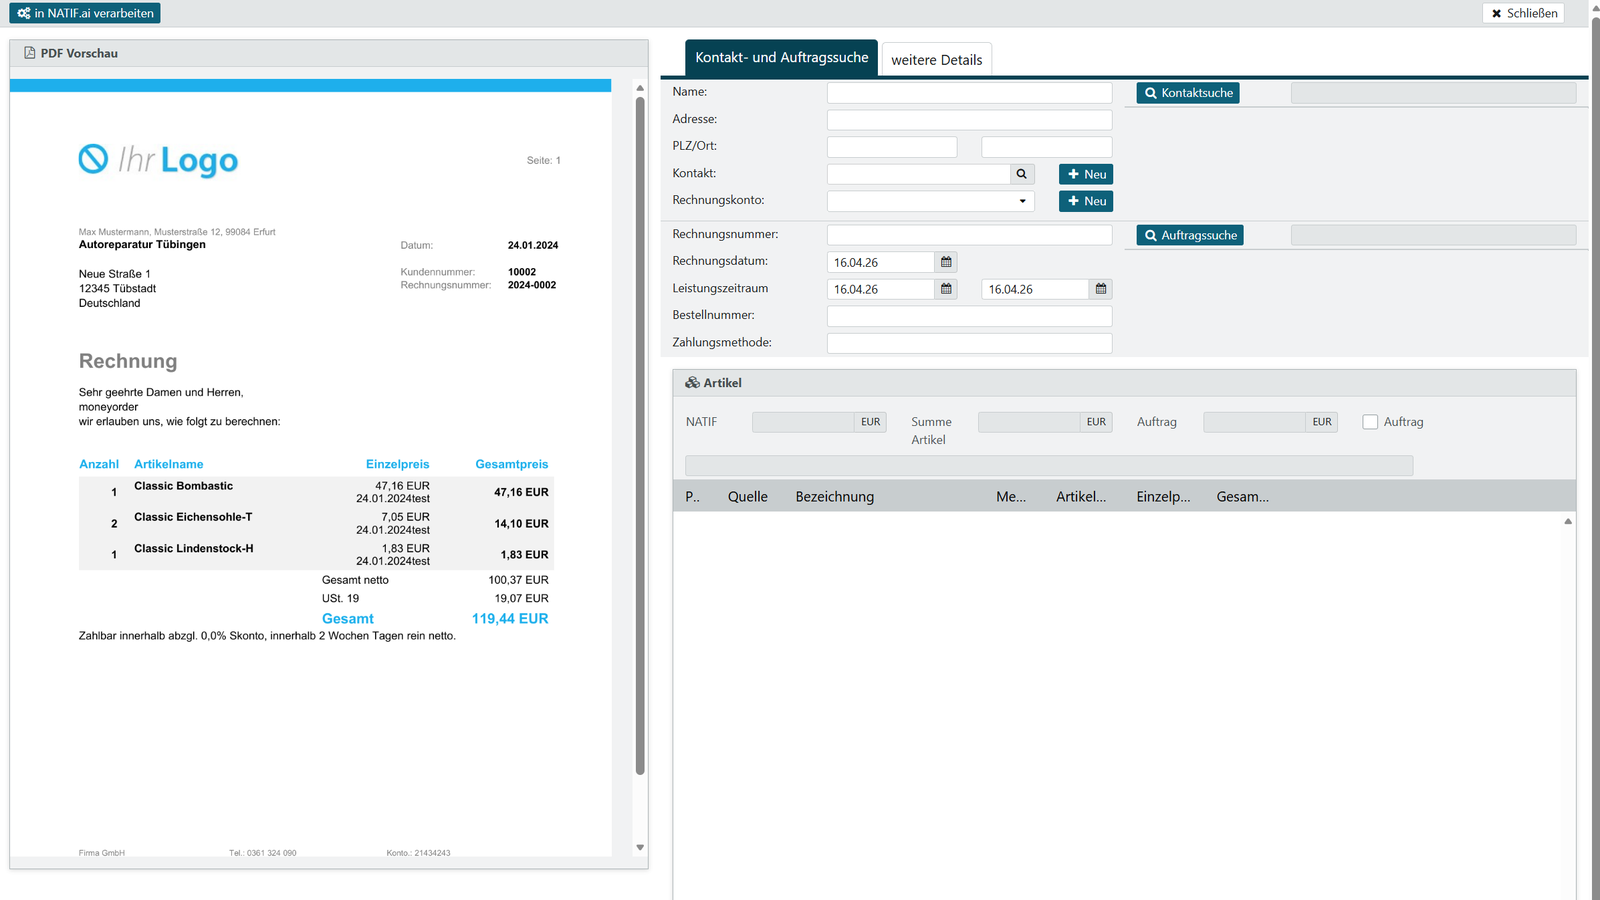Switch to weitere Details tab

click(x=936, y=60)
